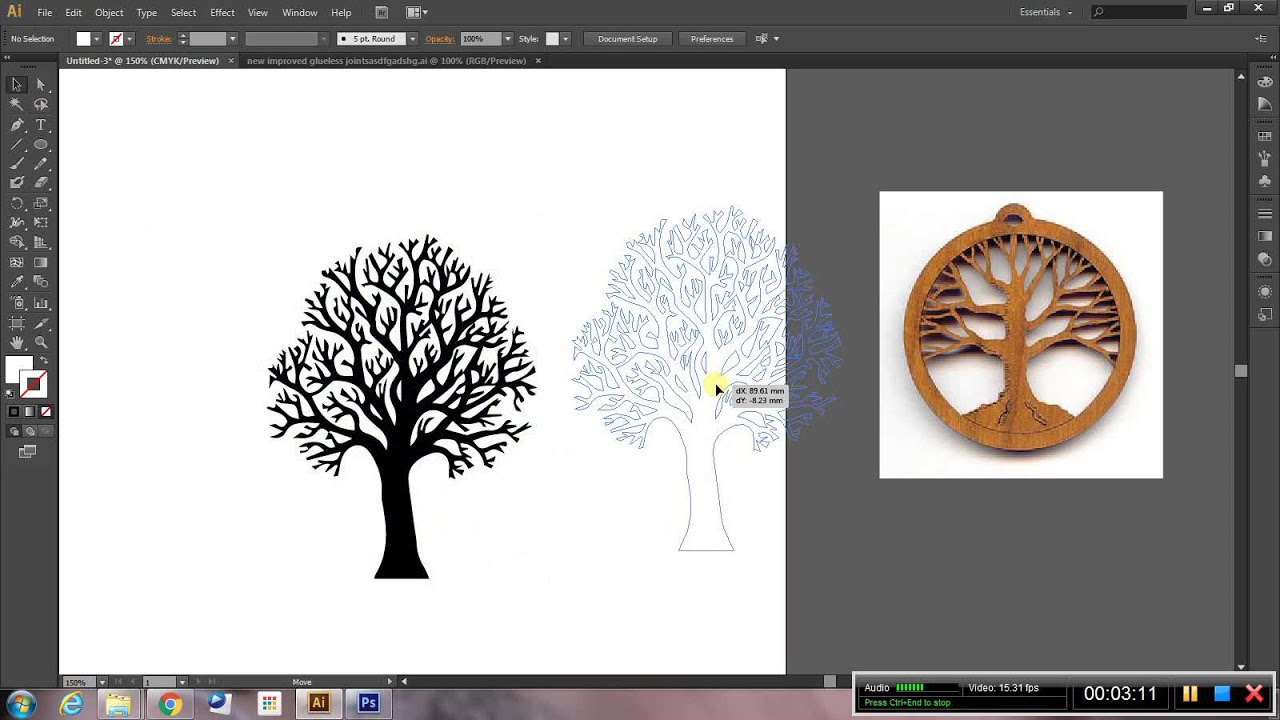Image resolution: width=1280 pixels, height=720 pixels.
Task: Open the Swatches panel icon
Action: 1265,134
